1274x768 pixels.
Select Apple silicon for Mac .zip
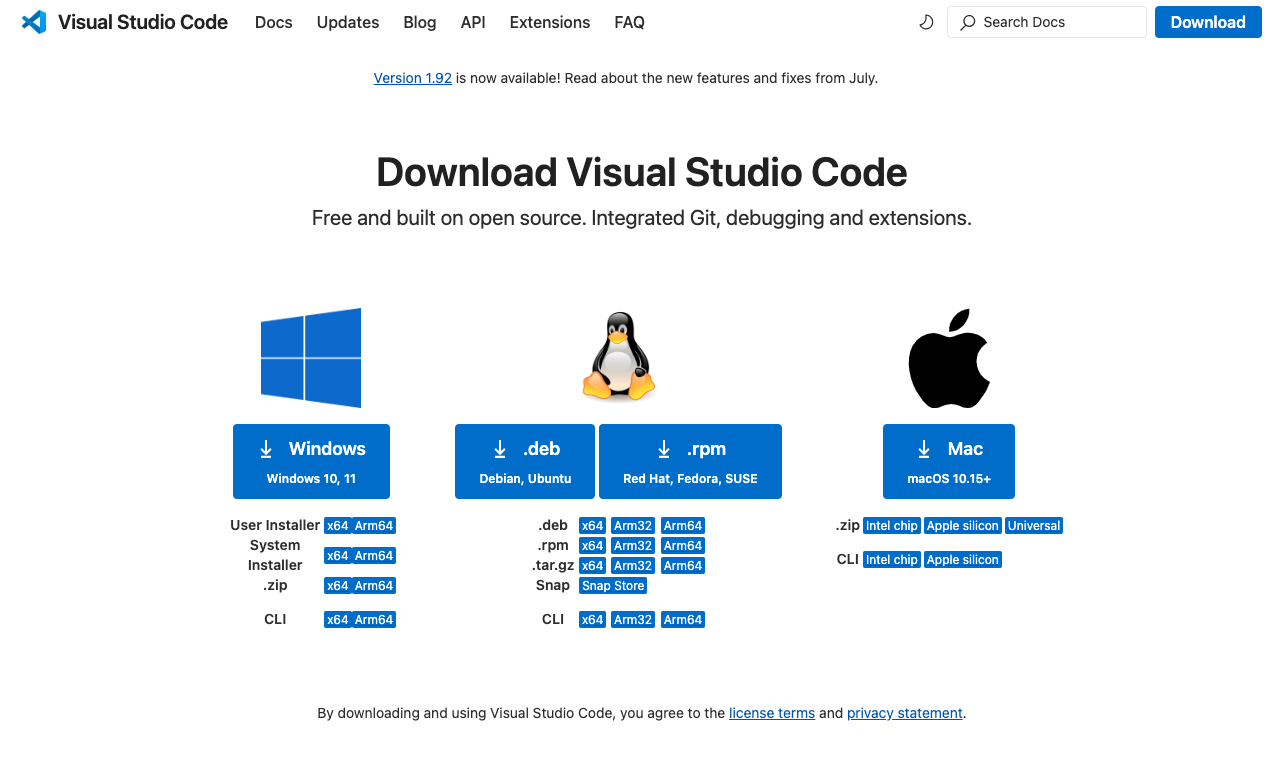(963, 526)
